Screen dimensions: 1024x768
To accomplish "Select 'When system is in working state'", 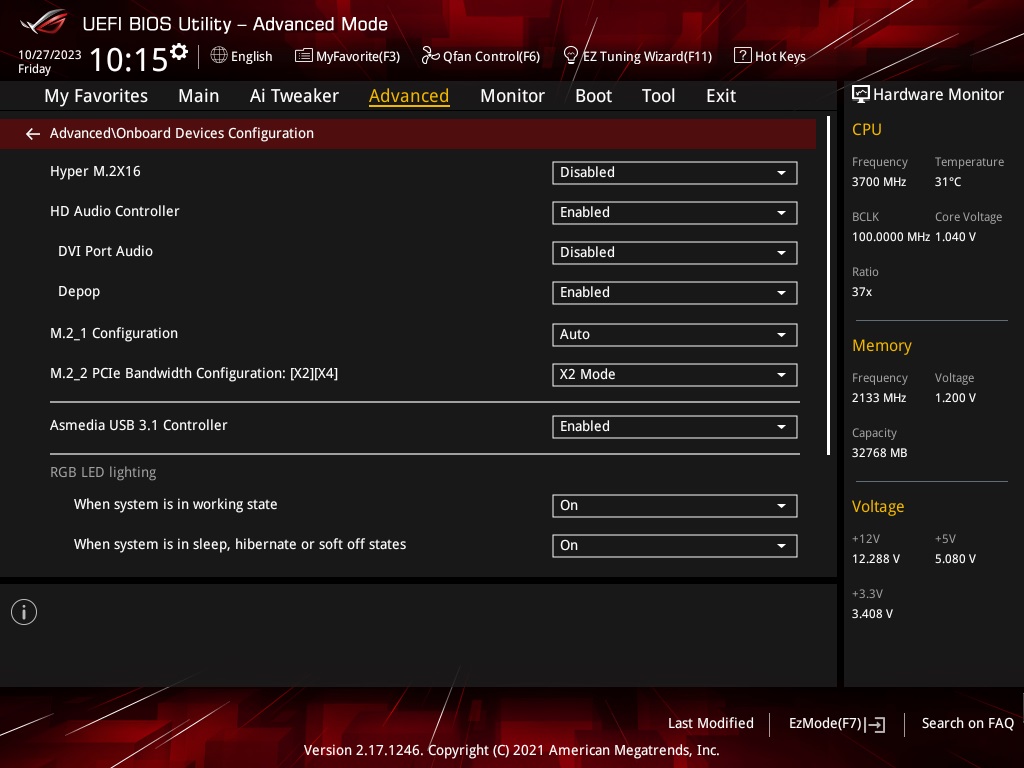I will coord(176,504).
